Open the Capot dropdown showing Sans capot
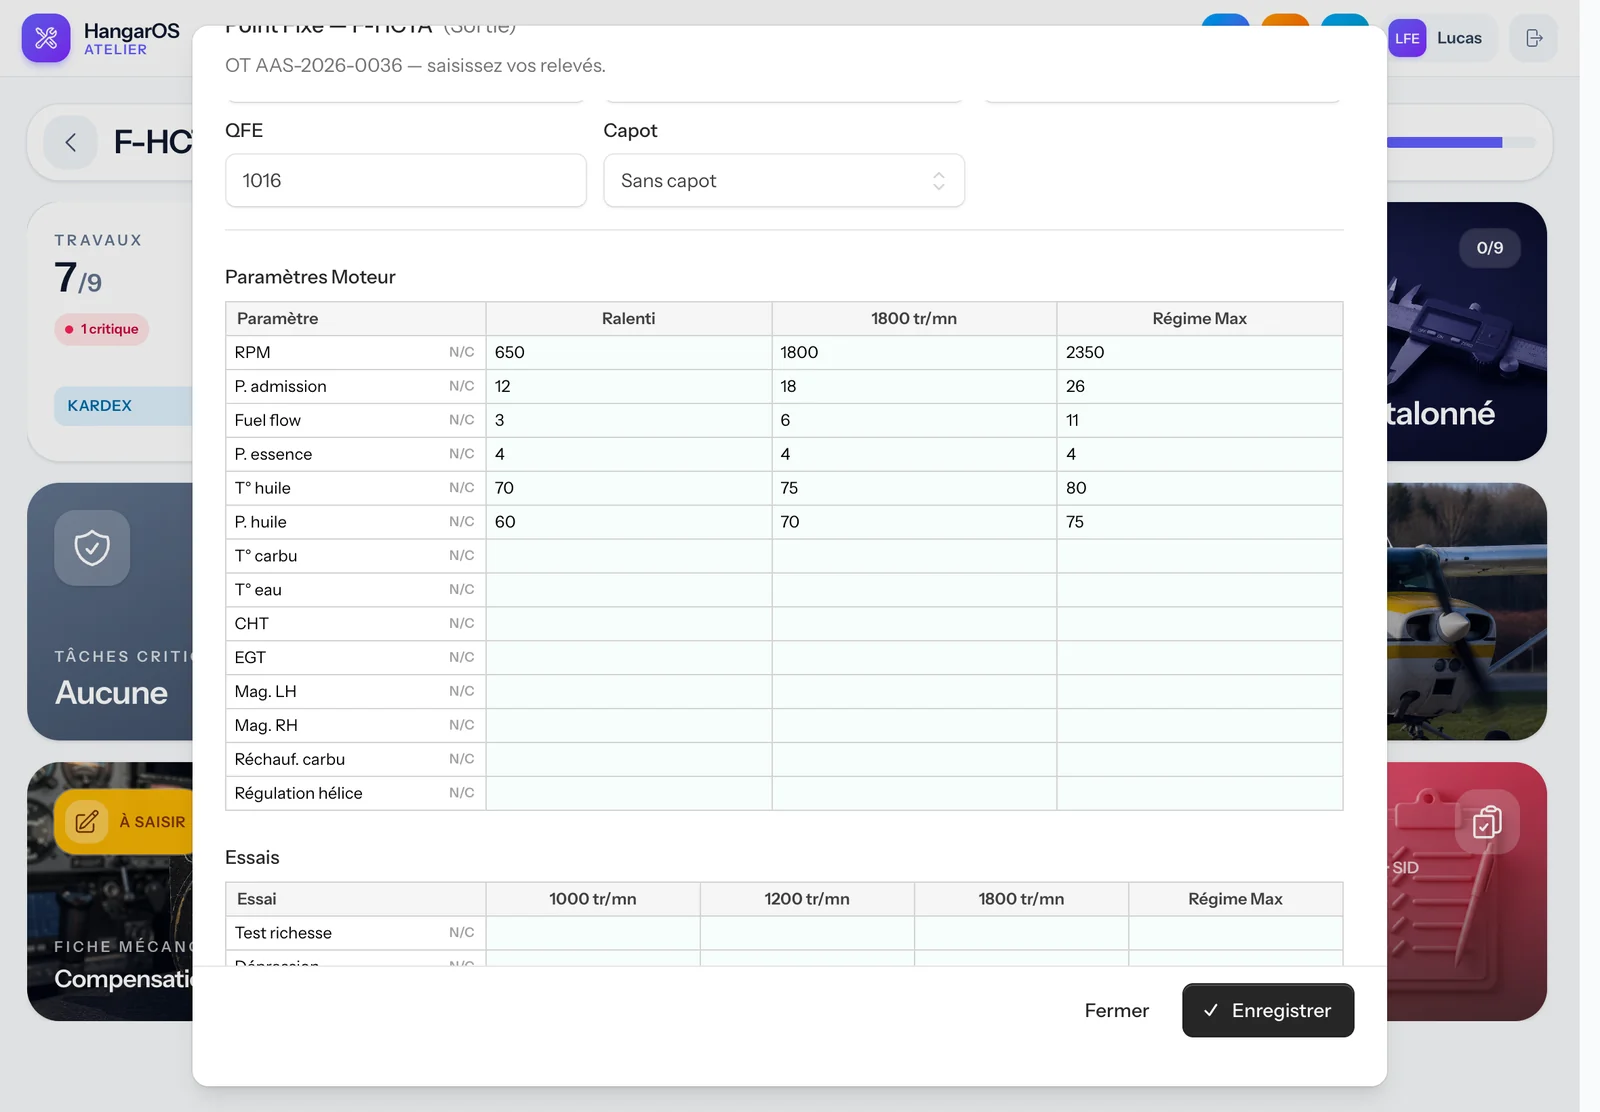The image size is (1600, 1112). pyautogui.click(x=784, y=181)
